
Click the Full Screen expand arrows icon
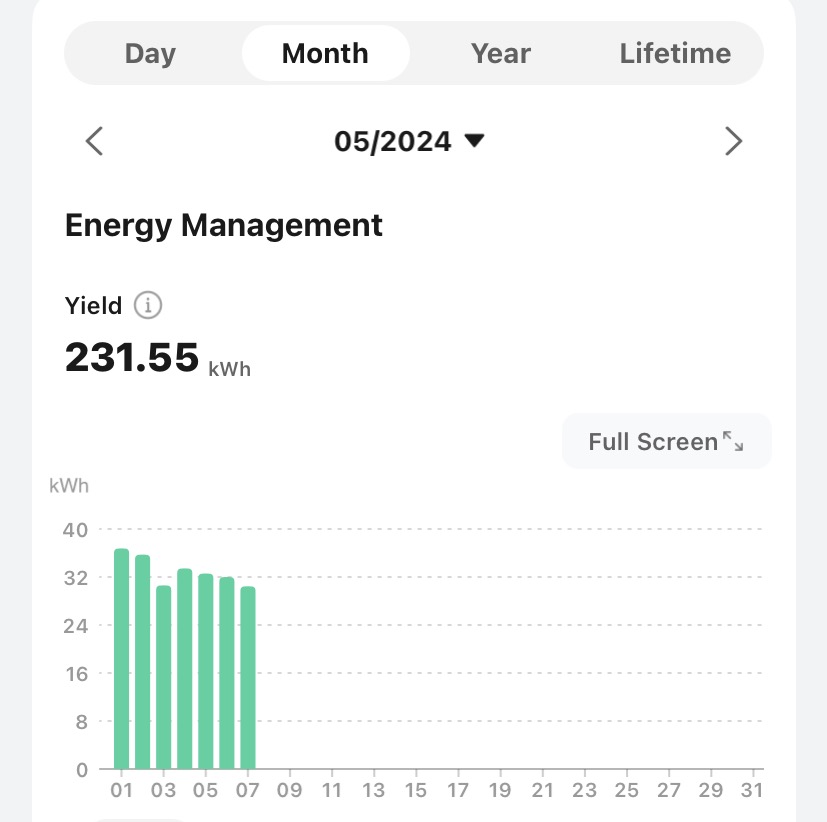(x=733, y=441)
